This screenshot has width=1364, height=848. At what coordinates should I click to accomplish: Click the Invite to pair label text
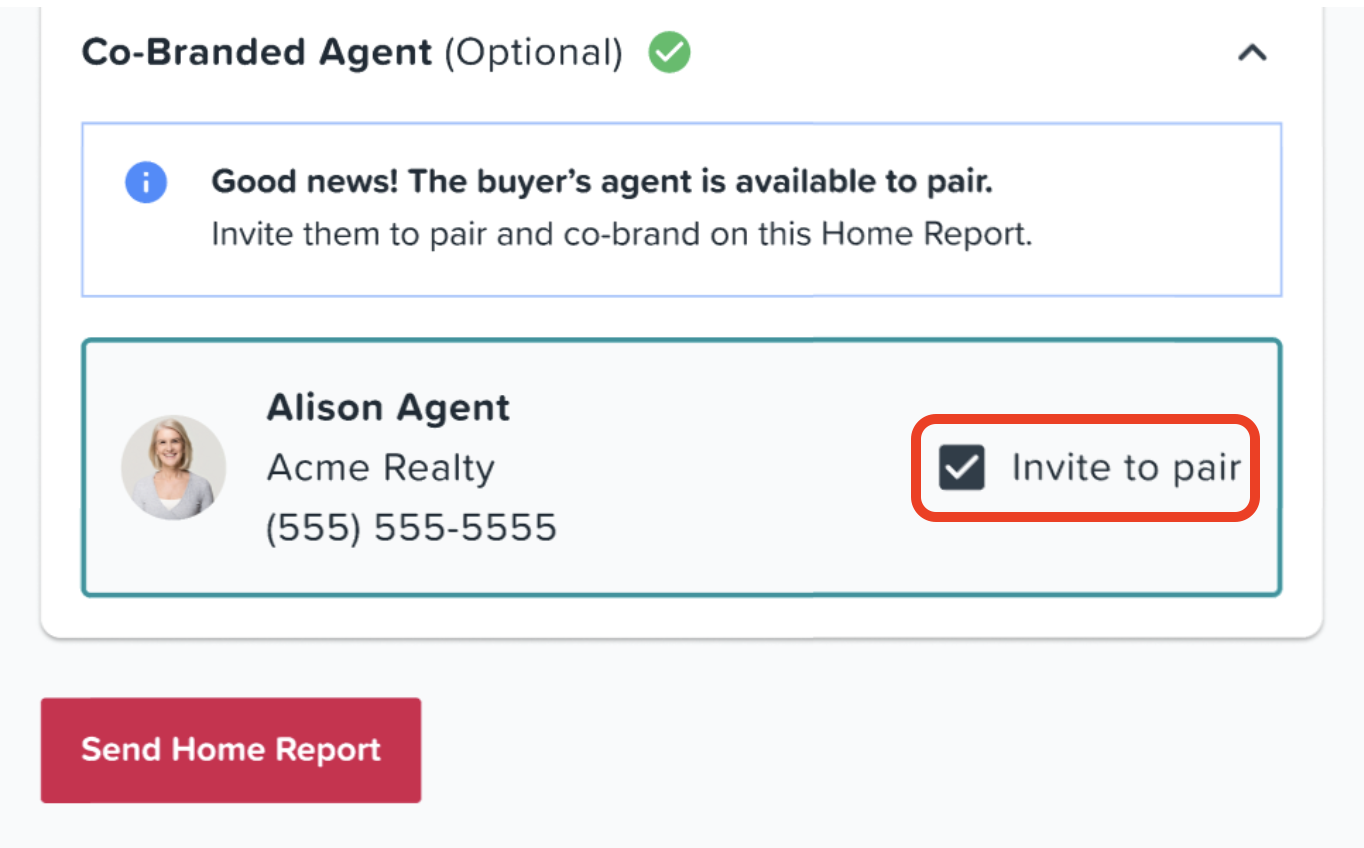(1126, 468)
